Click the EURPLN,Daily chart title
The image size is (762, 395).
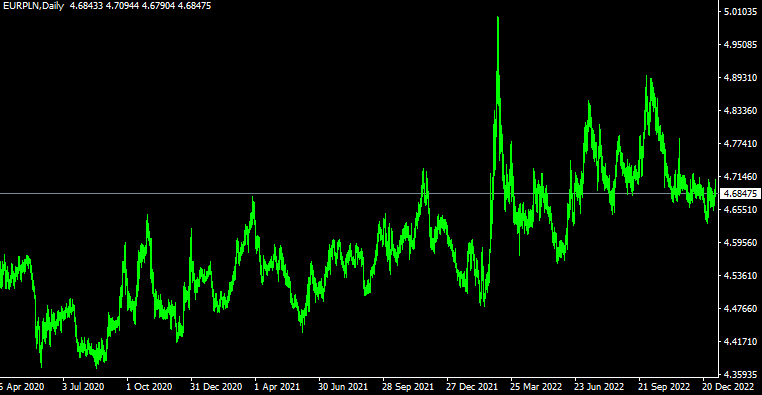pos(34,6)
